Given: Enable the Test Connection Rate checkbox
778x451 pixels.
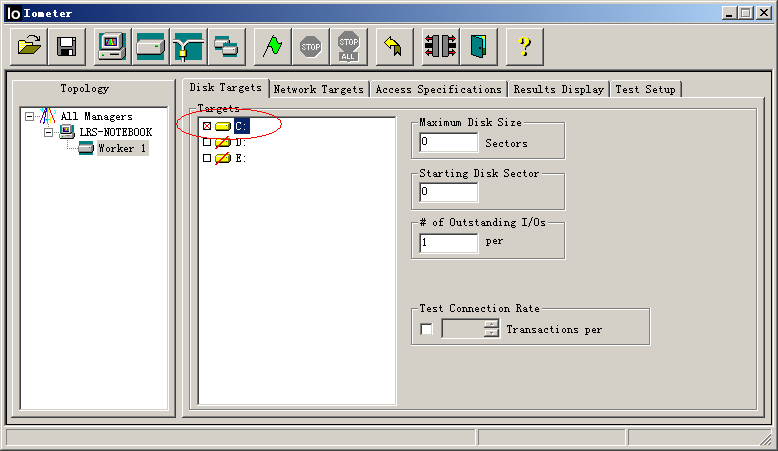Looking at the screenshot, I should pos(427,329).
